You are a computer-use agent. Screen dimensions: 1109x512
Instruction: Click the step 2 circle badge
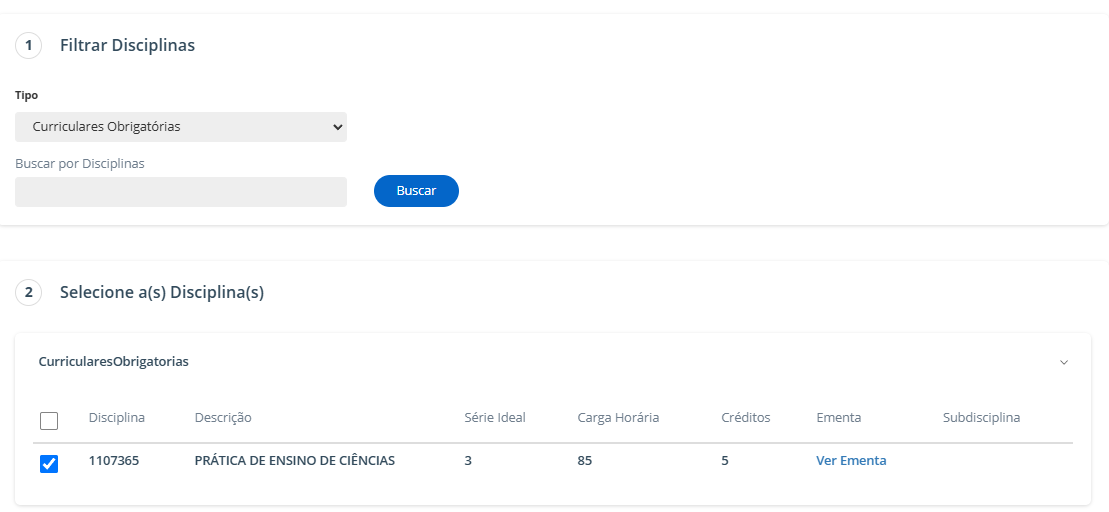(28, 292)
